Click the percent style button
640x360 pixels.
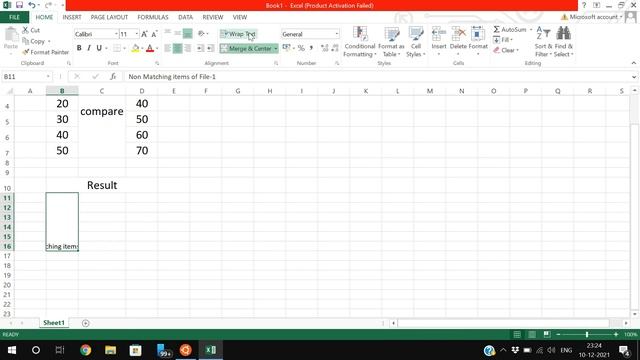(301, 48)
